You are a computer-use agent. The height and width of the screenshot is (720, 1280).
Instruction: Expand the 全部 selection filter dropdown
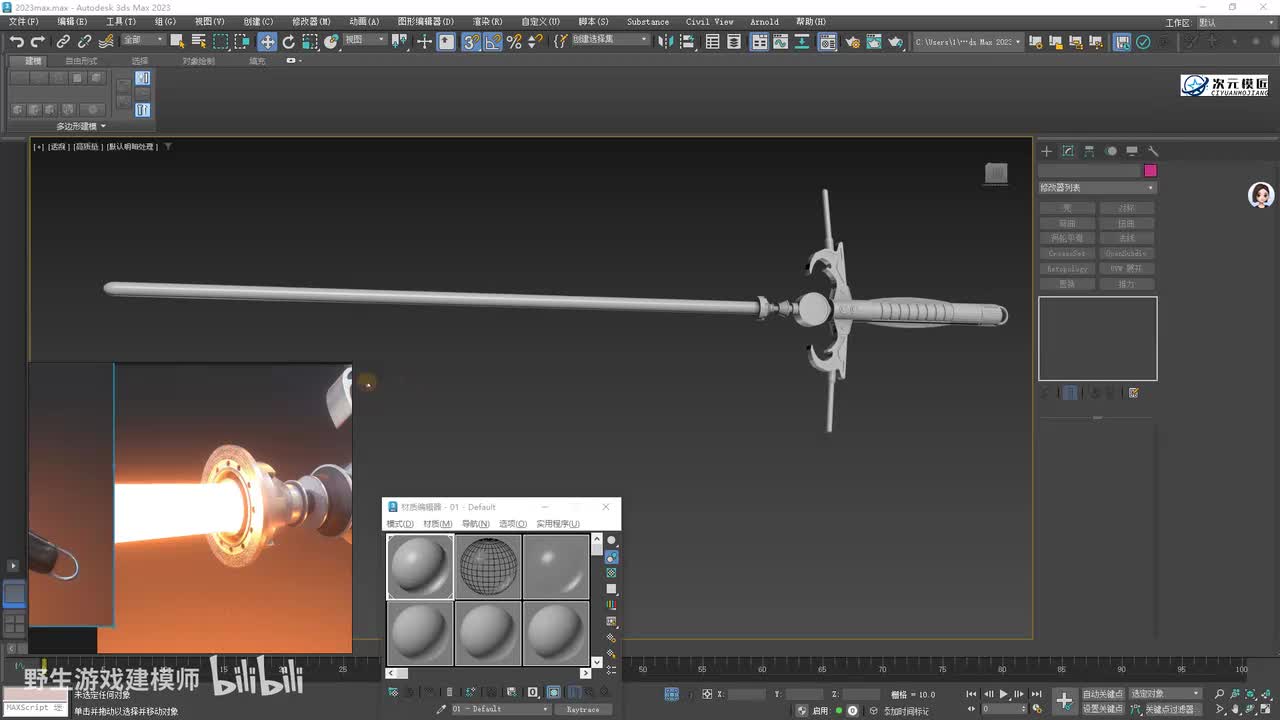pos(143,40)
